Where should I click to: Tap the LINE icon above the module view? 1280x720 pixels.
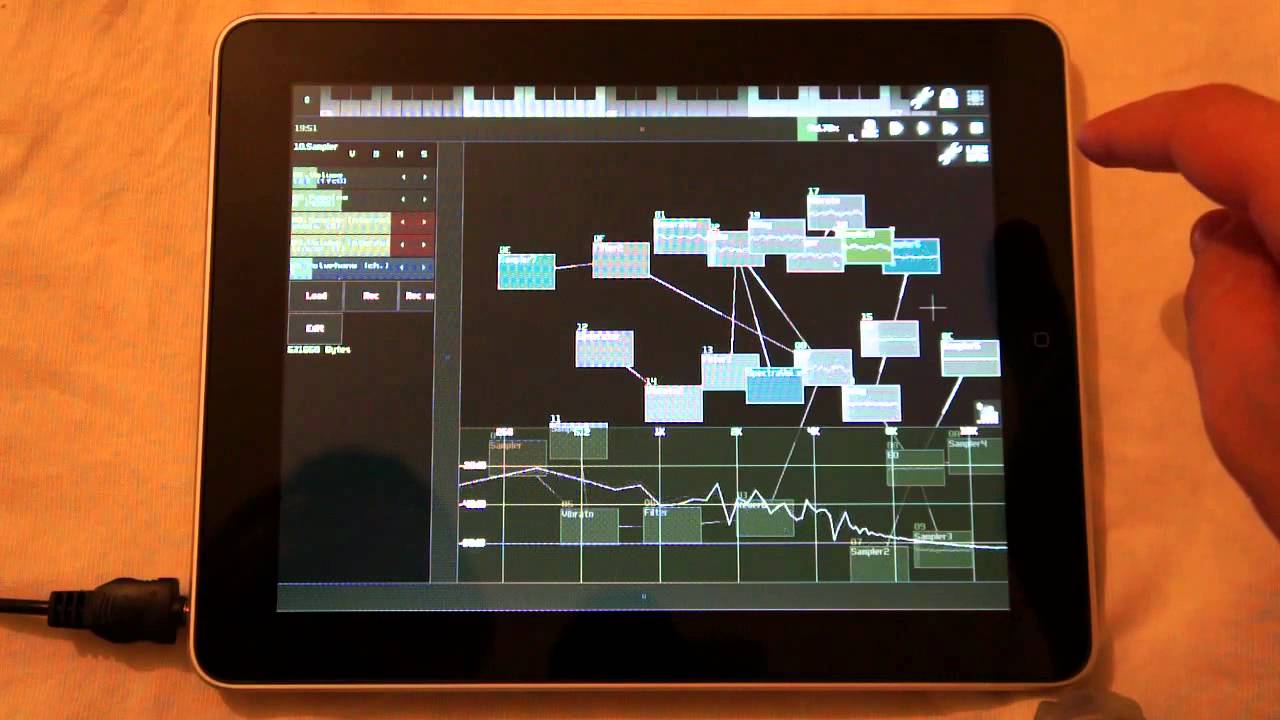pos(976,154)
